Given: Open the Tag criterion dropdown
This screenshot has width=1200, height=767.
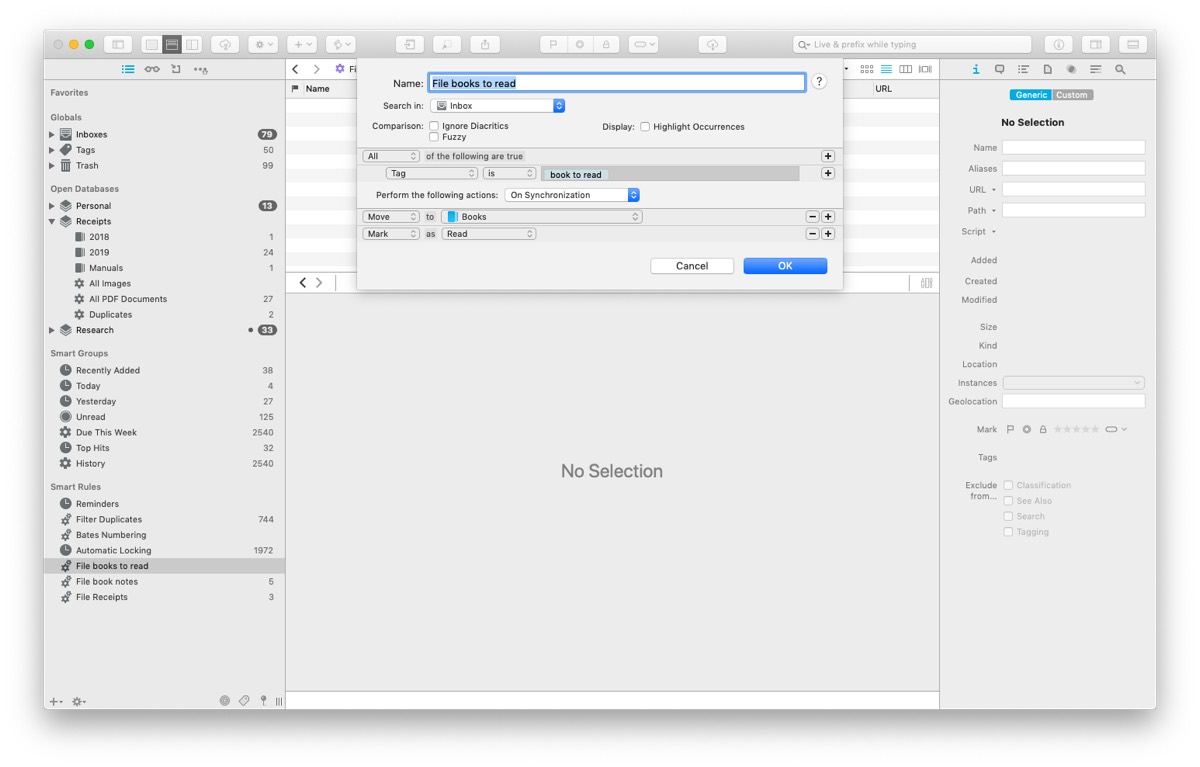Looking at the screenshot, I should pos(432,173).
